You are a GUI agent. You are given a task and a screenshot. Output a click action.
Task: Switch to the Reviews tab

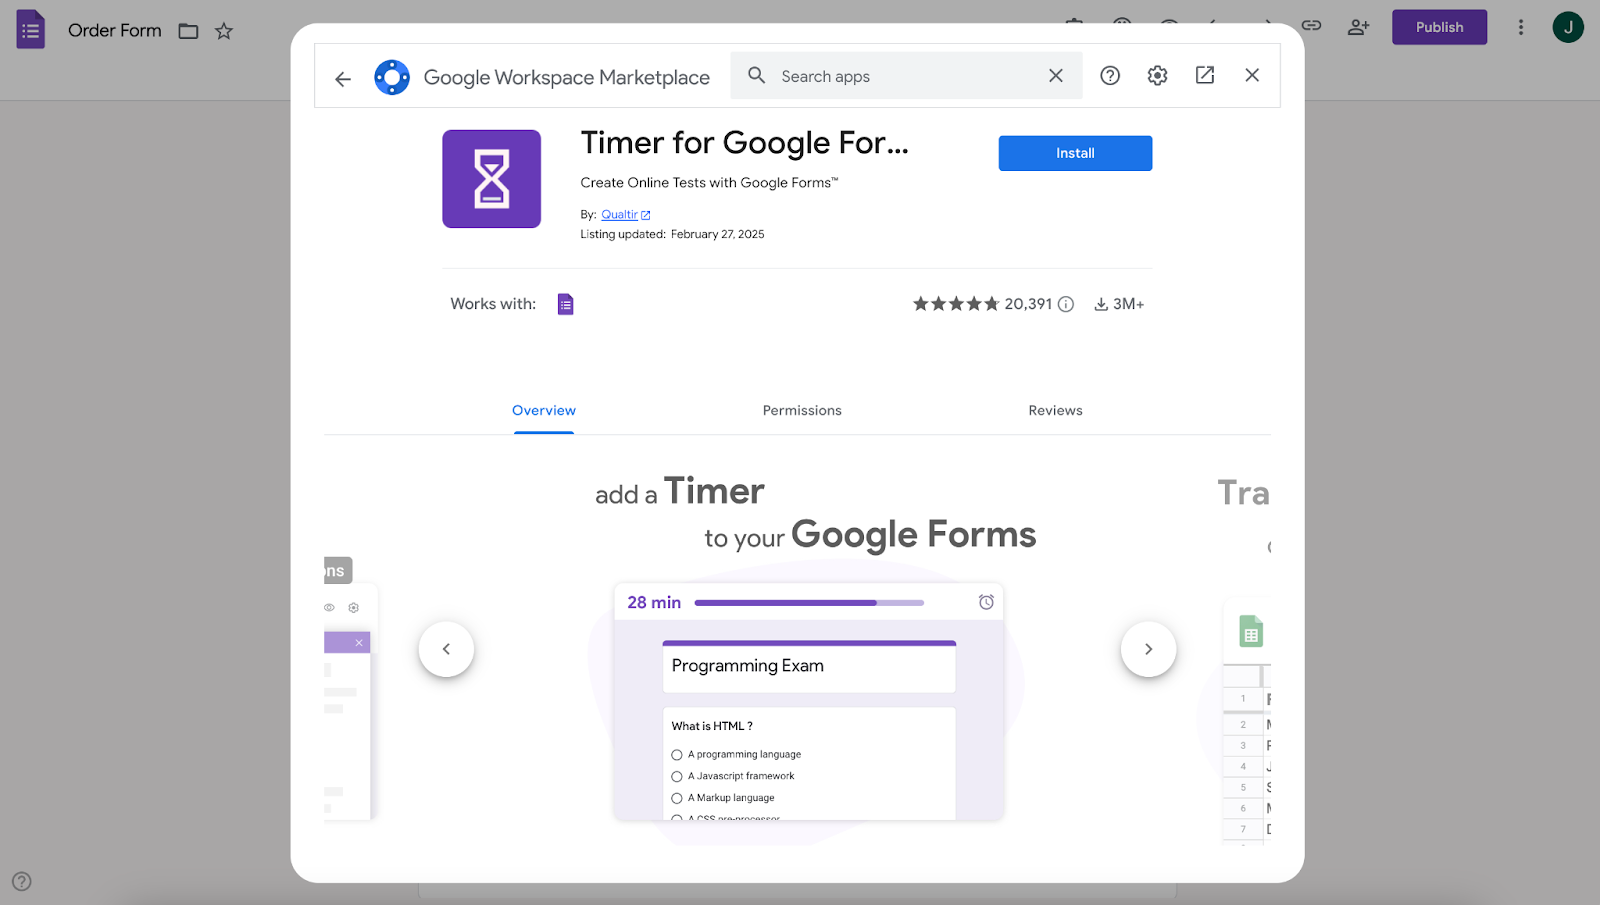point(1056,411)
